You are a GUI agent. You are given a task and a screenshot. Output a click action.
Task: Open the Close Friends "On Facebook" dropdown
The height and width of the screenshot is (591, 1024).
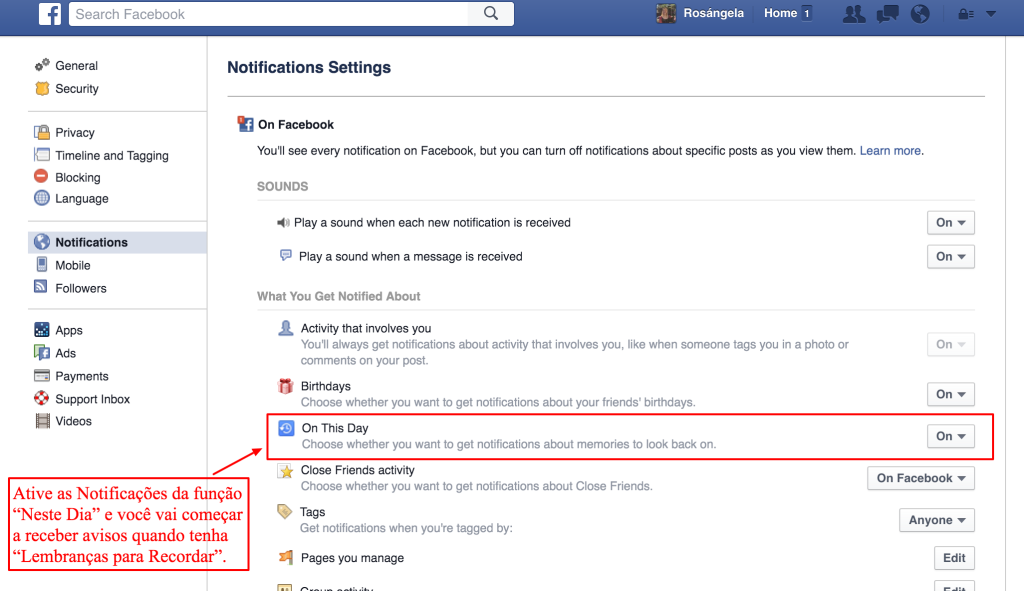(x=919, y=477)
